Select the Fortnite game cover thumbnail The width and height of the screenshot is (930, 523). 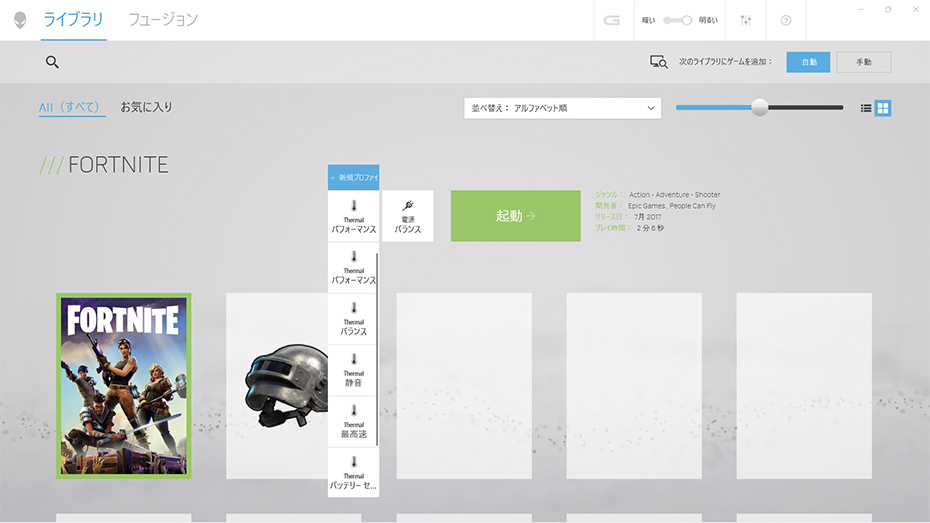pos(124,385)
